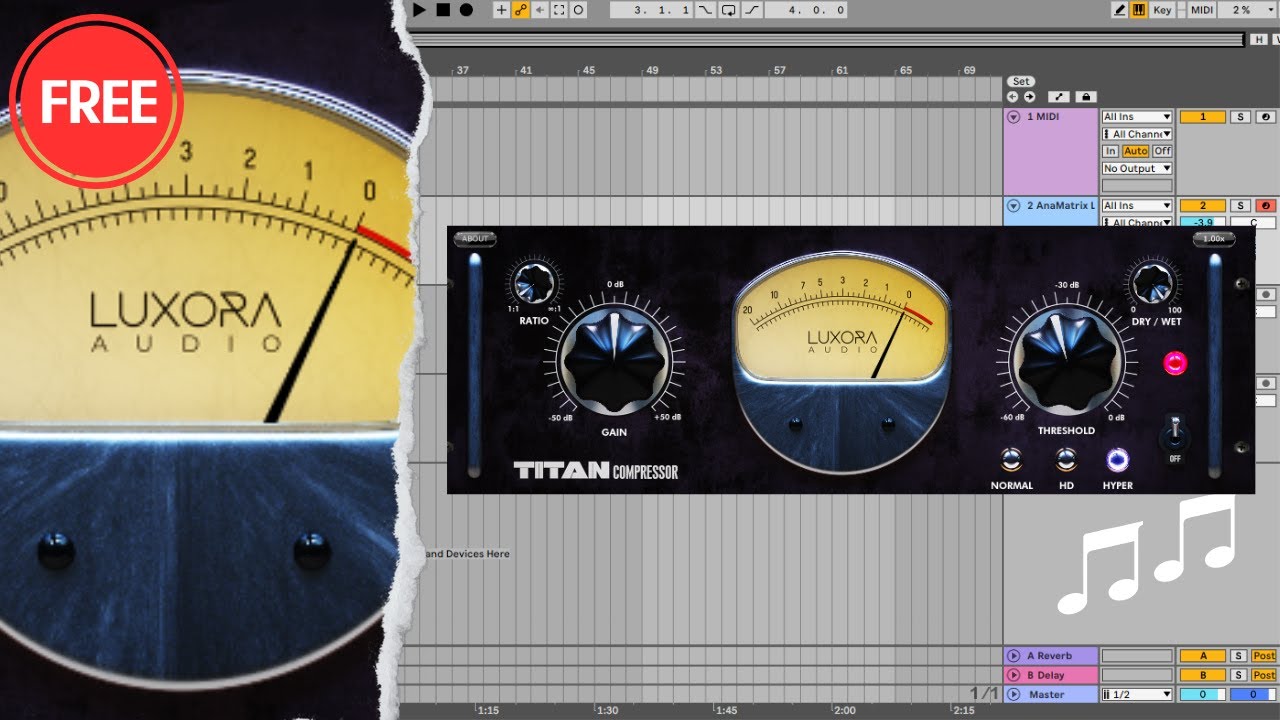Open the No Output dropdown
The image size is (1280, 720).
tap(1137, 169)
